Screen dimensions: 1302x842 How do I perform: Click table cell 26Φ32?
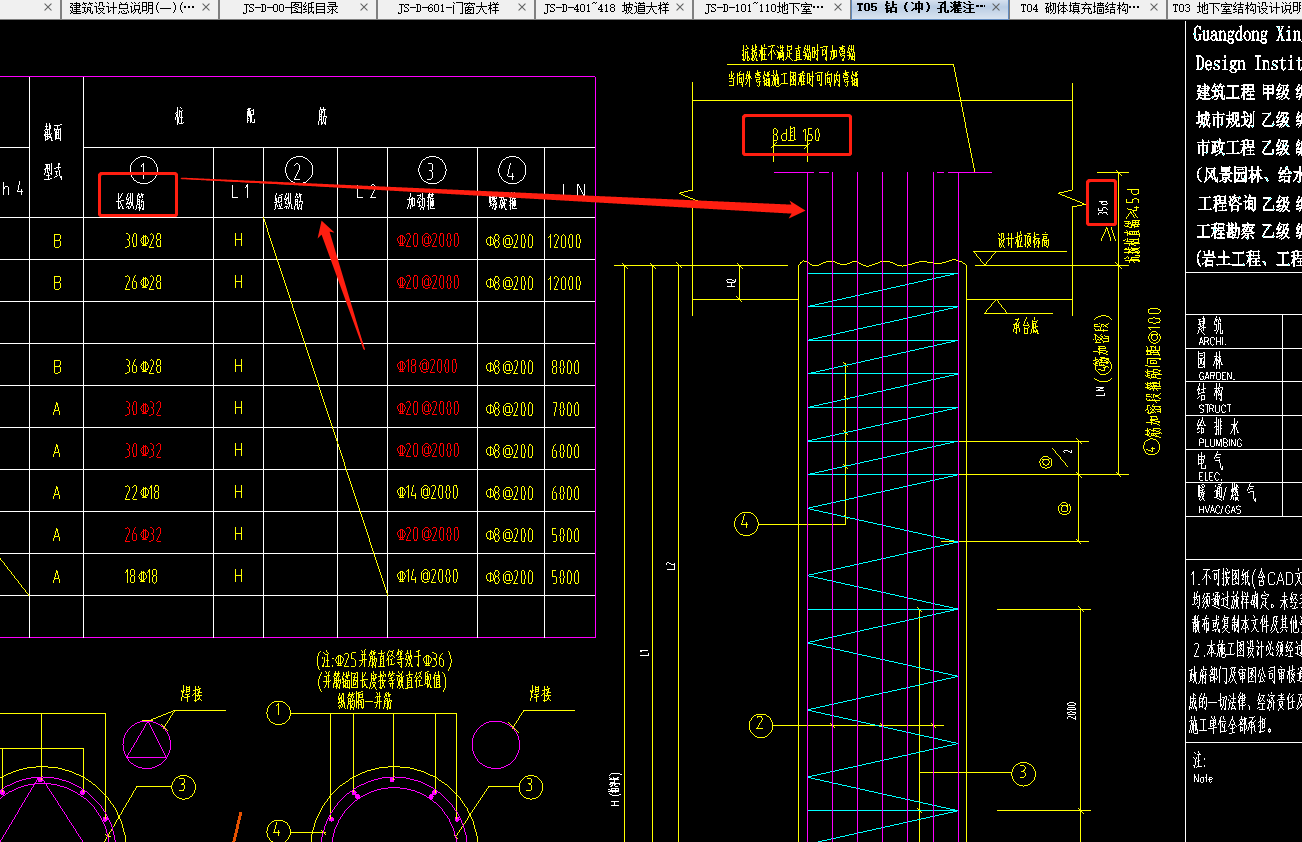143,535
